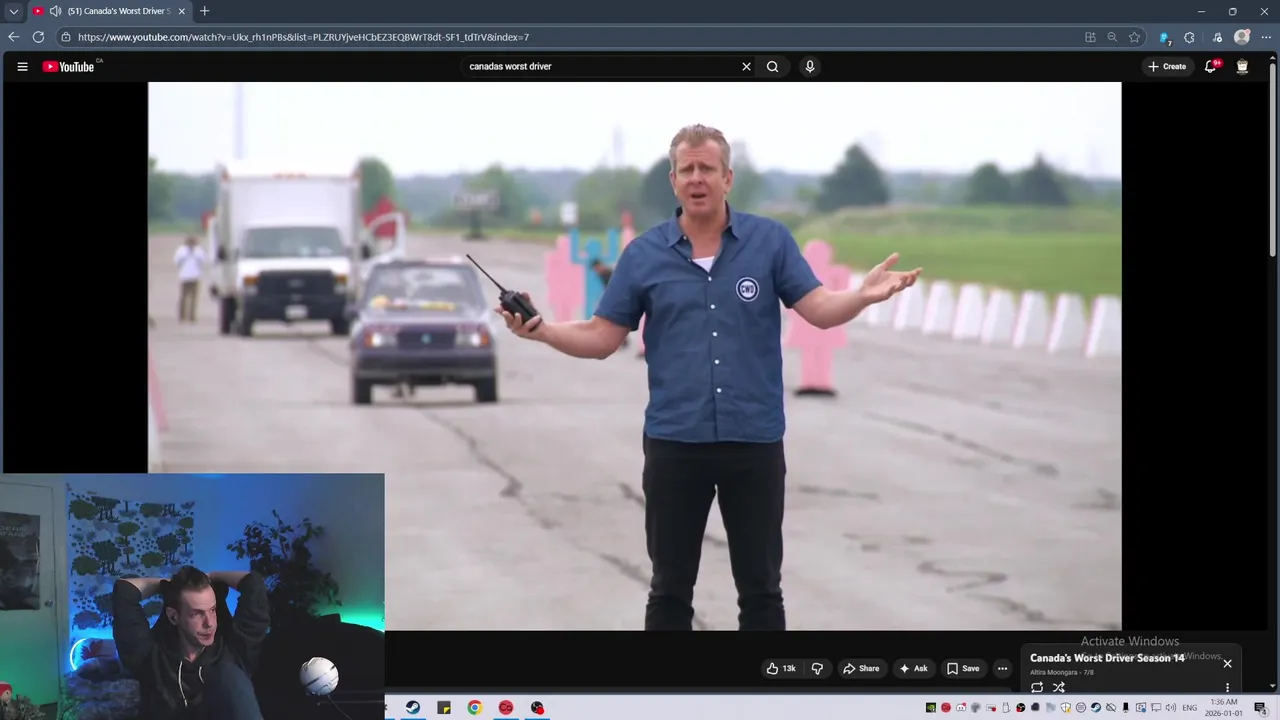Clear the search text with X
The image size is (1280, 720).
(746, 67)
